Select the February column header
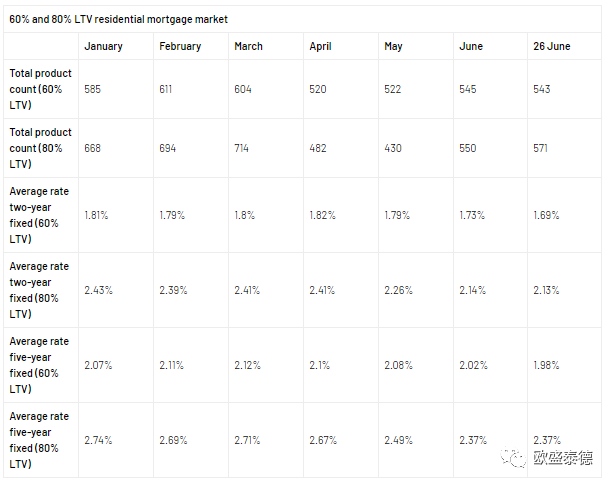 180,46
